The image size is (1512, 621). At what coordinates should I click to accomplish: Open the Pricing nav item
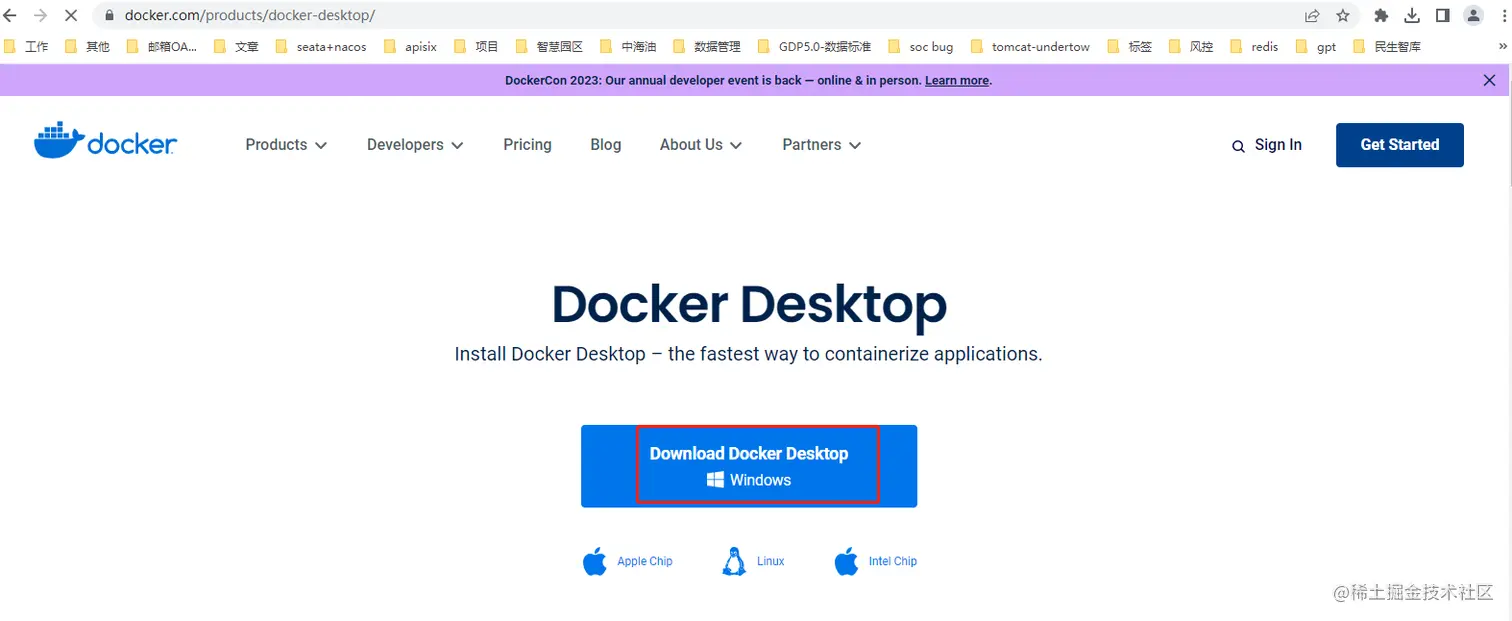coord(527,145)
